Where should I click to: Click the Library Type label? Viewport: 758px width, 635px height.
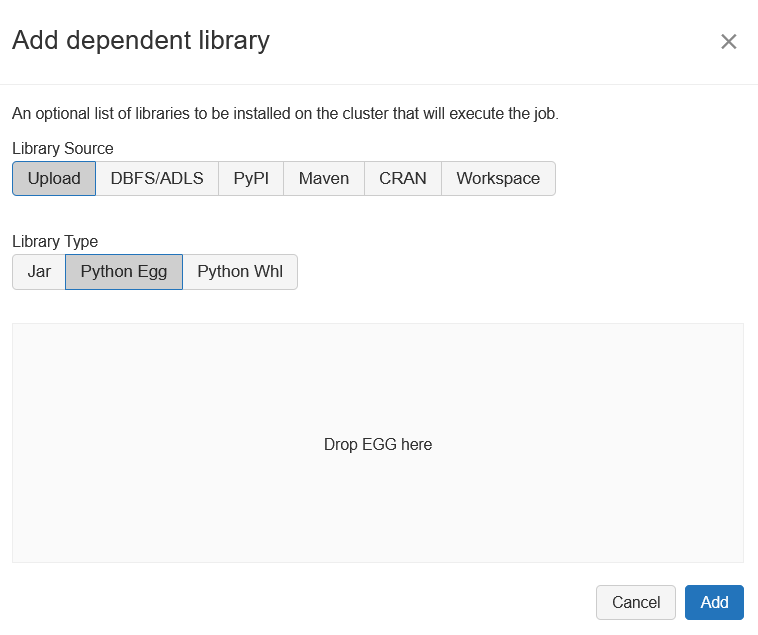pos(55,241)
